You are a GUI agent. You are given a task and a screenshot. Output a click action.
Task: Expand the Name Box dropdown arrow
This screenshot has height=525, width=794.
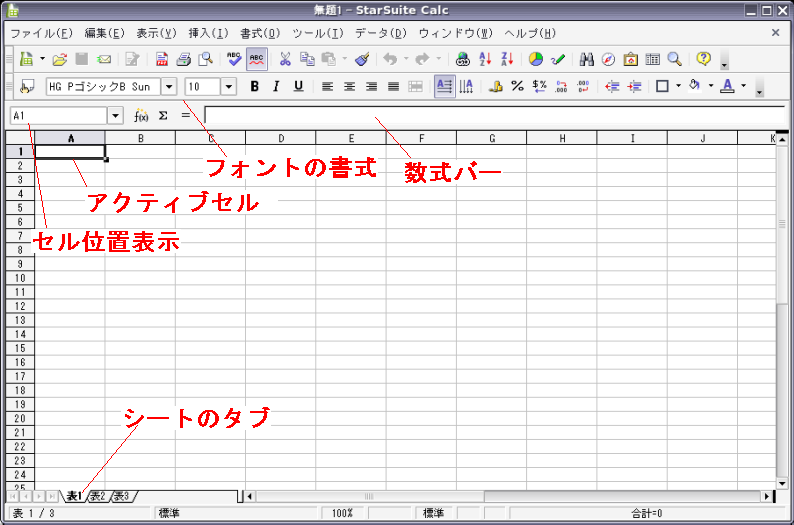(115, 116)
